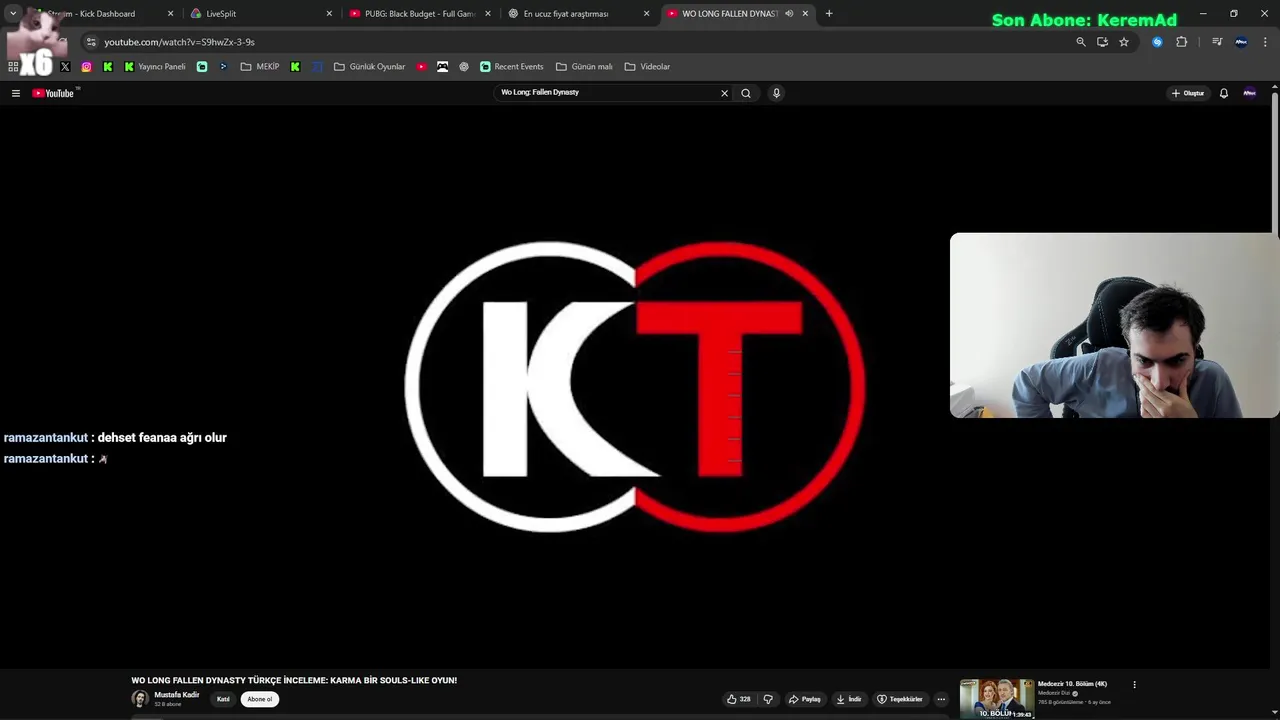Open the zoom magnifier icon in address bar
This screenshot has width=1280, height=720.
(1080, 42)
